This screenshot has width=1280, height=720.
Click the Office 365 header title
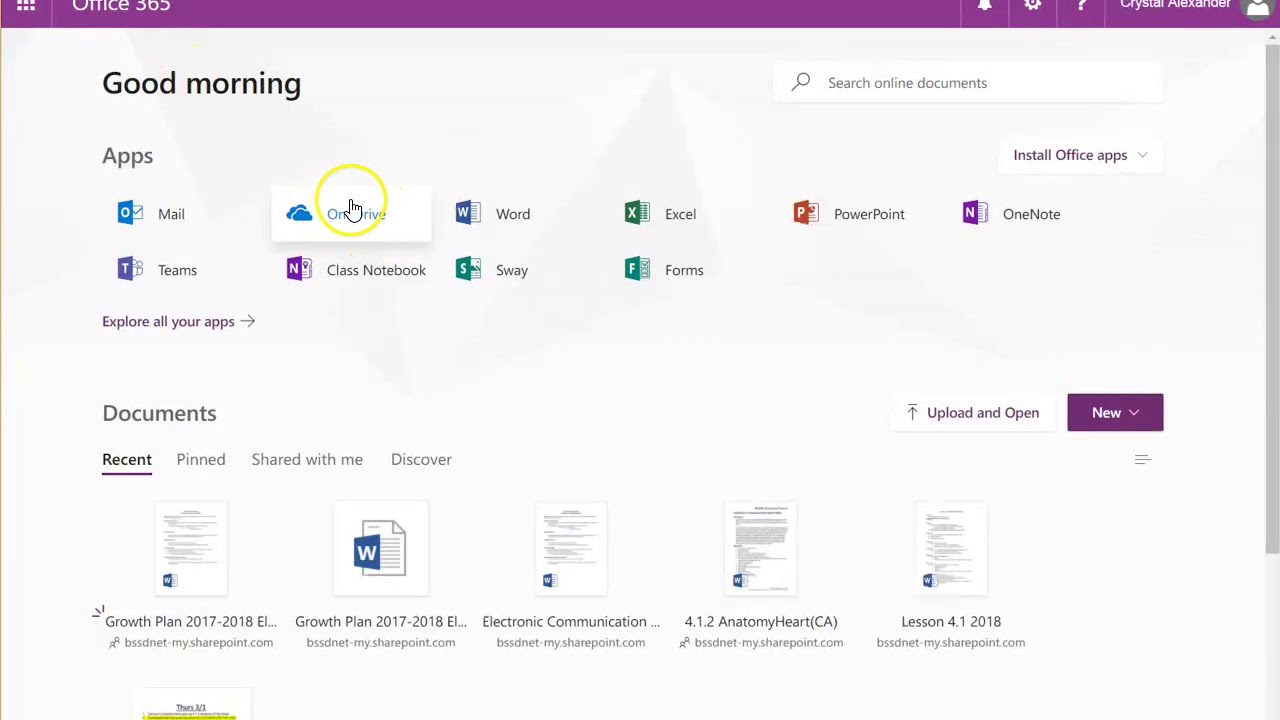point(121,6)
